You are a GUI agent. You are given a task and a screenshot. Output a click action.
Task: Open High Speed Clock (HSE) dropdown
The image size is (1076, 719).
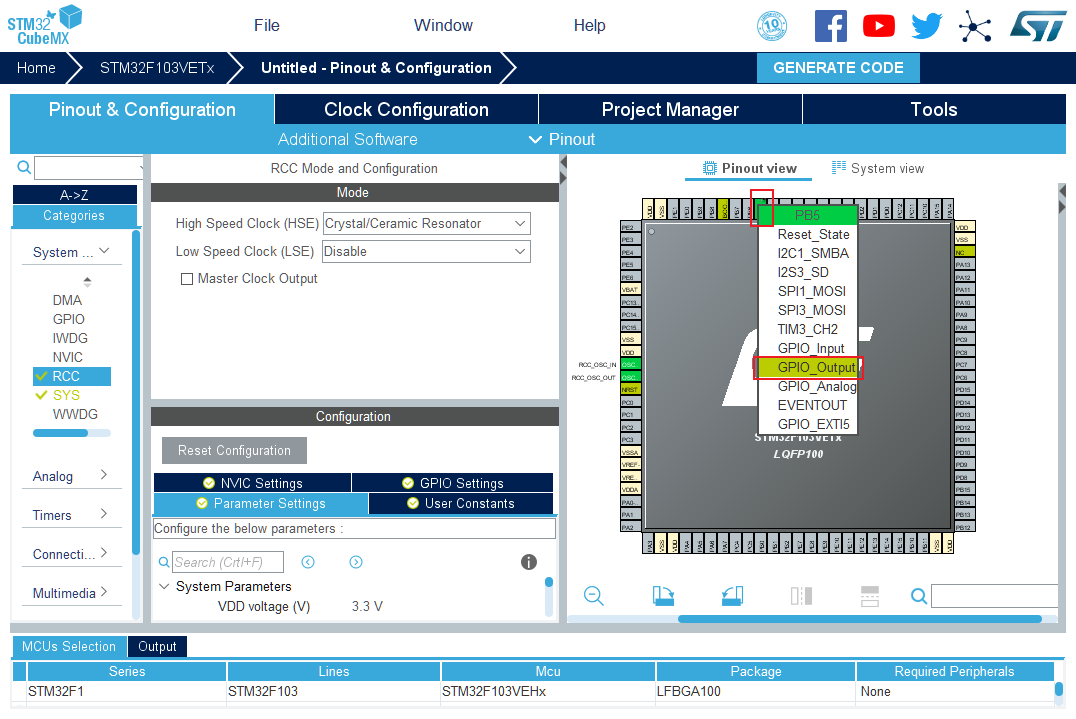point(426,224)
